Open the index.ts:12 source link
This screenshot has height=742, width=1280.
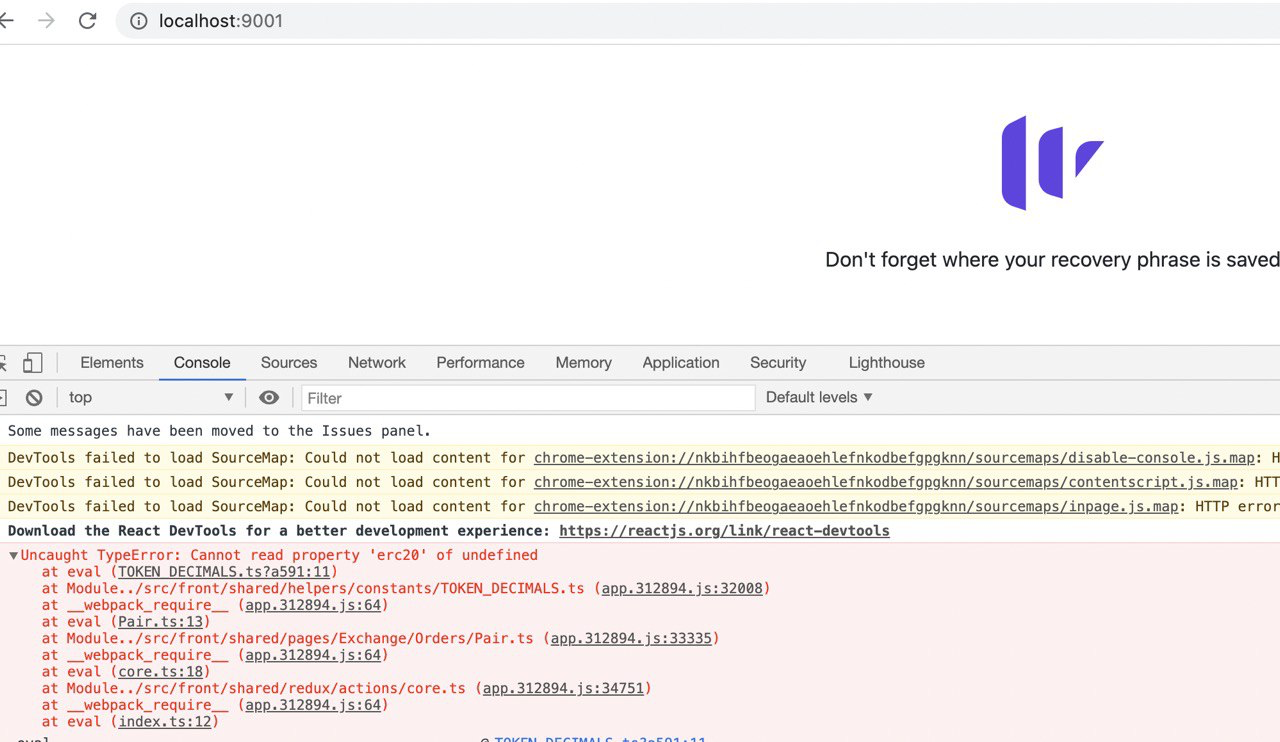(165, 722)
